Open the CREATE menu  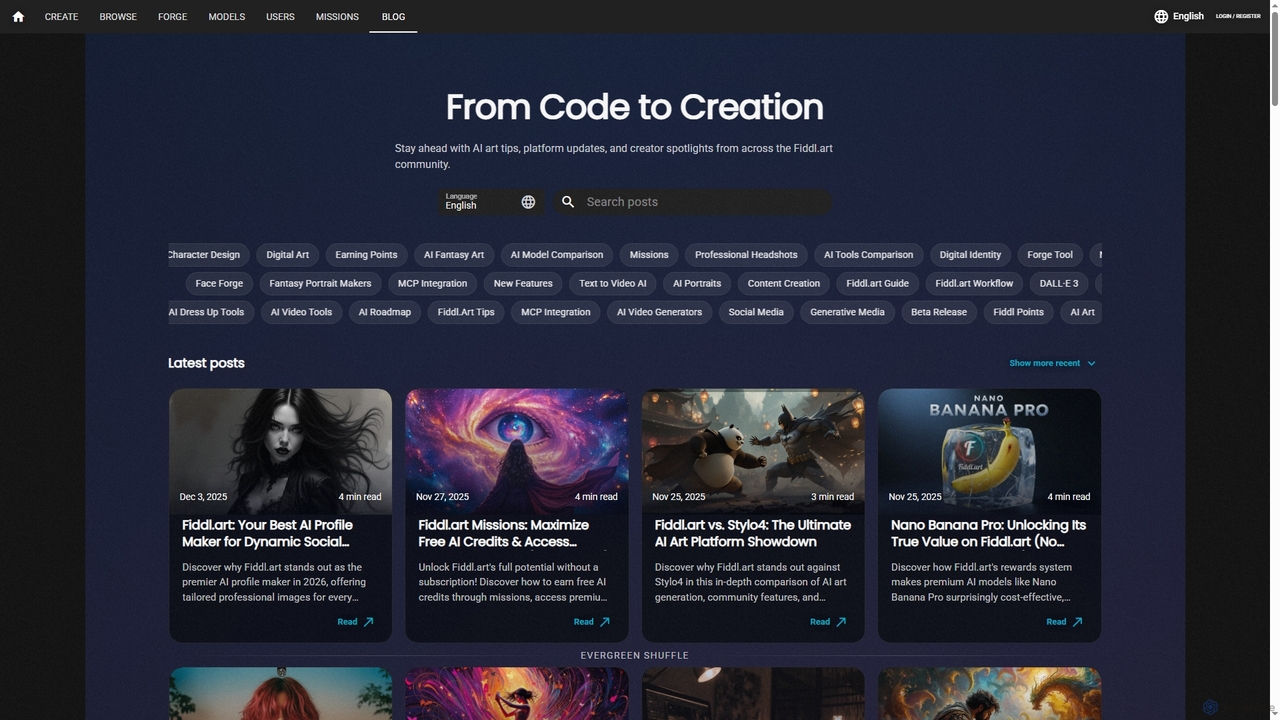(x=61, y=17)
